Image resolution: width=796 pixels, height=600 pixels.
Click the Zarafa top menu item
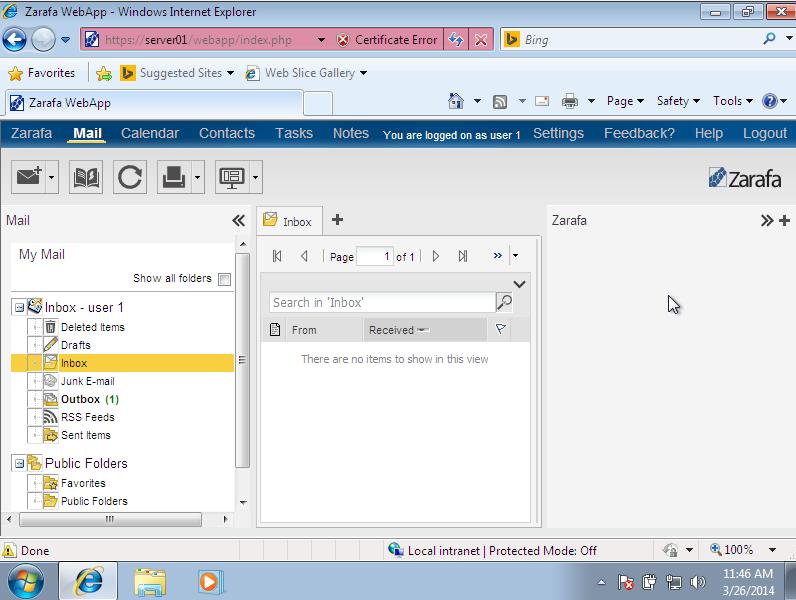(31, 133)
